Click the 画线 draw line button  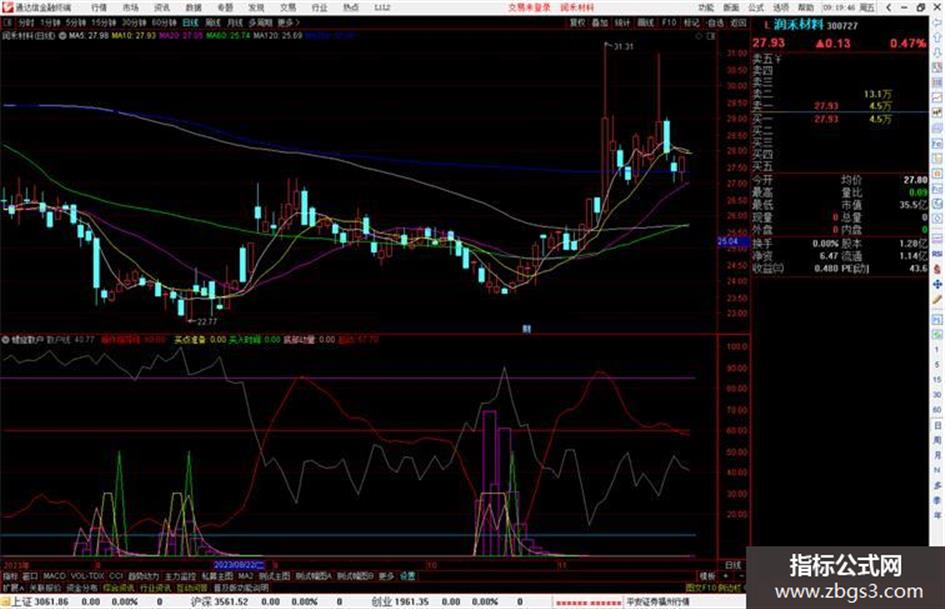(645, 22)
